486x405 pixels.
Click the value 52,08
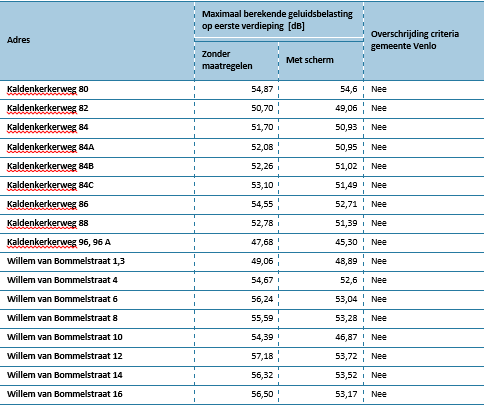262,147
